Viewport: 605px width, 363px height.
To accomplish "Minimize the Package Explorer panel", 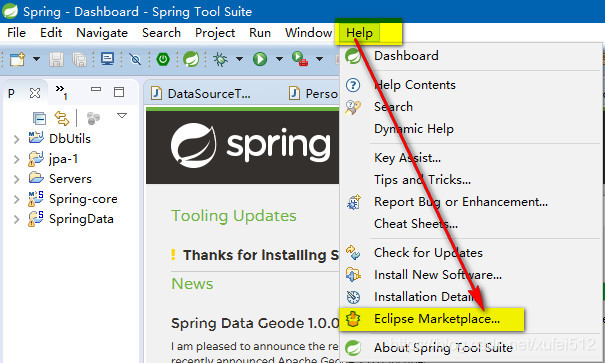I will [x=96, y=89].
